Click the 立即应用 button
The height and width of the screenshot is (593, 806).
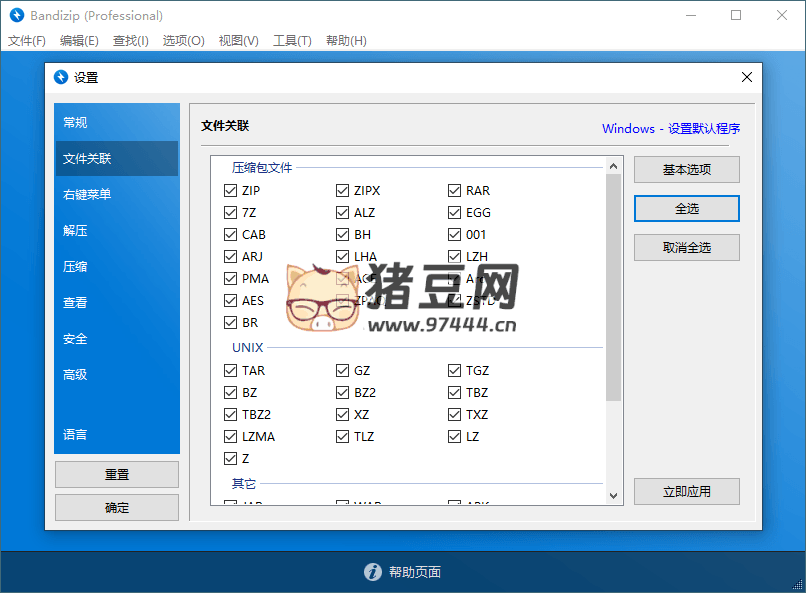686,491
